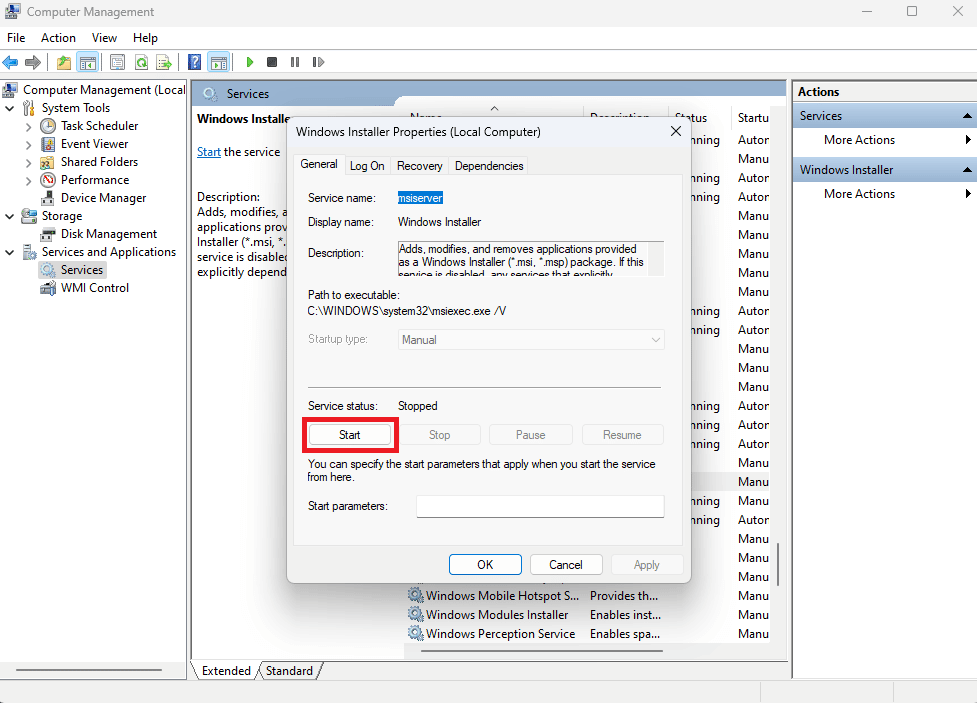The height and width of the screenshot is (703, 977).
Task: Collapse the System Tools tree node
Action: coord(9,108)
